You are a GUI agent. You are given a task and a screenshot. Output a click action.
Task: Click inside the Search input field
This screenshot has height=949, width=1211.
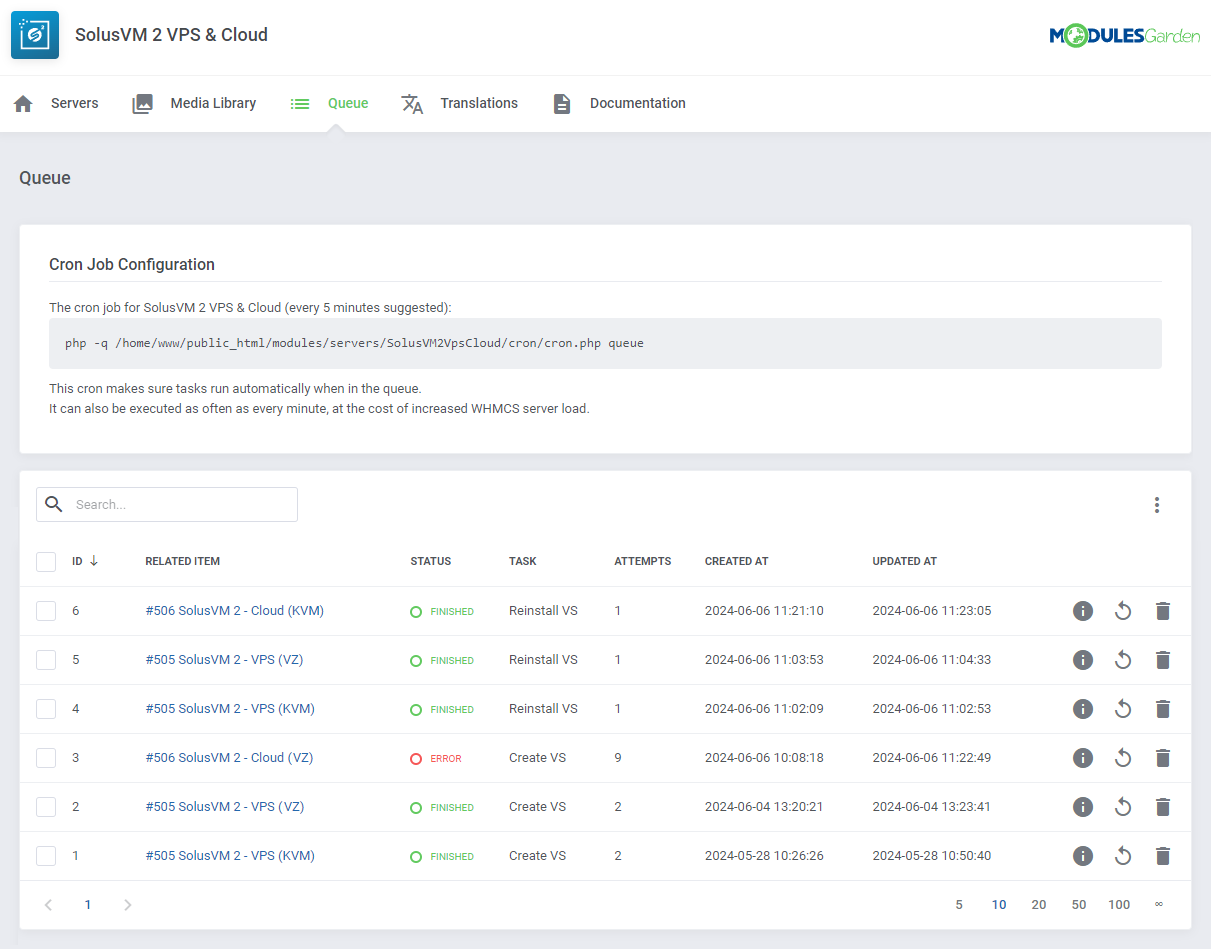click(180, 504)
